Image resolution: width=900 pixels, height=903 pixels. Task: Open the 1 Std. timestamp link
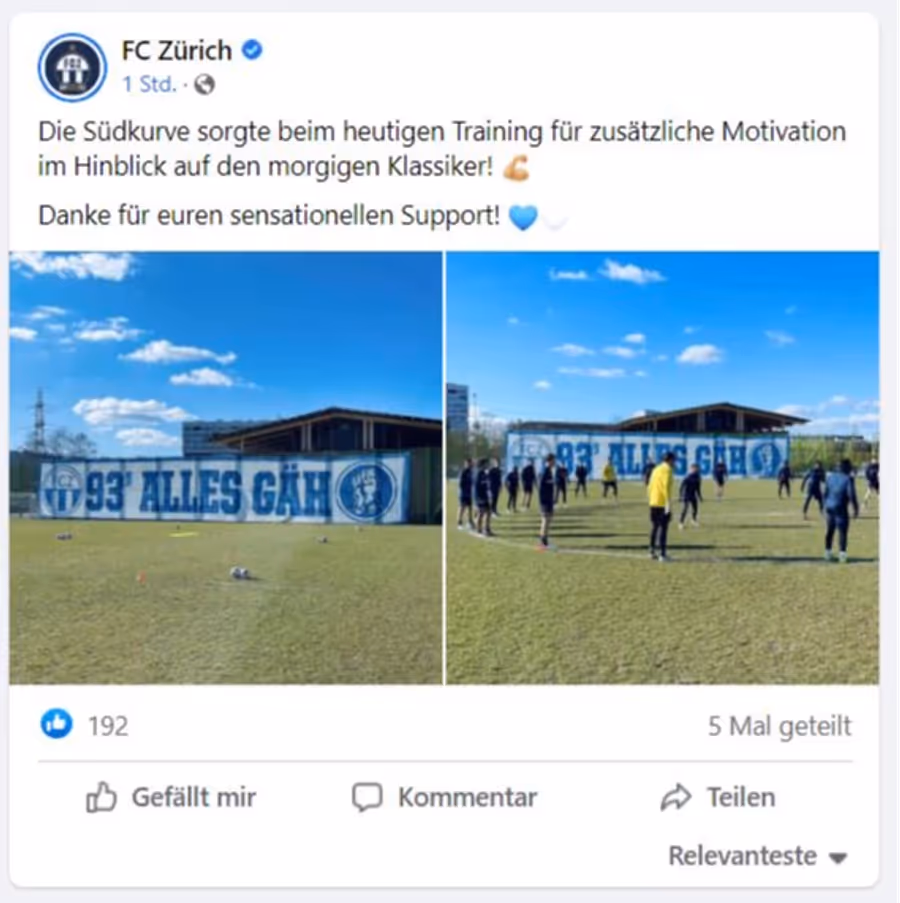(x=149, y=85)
